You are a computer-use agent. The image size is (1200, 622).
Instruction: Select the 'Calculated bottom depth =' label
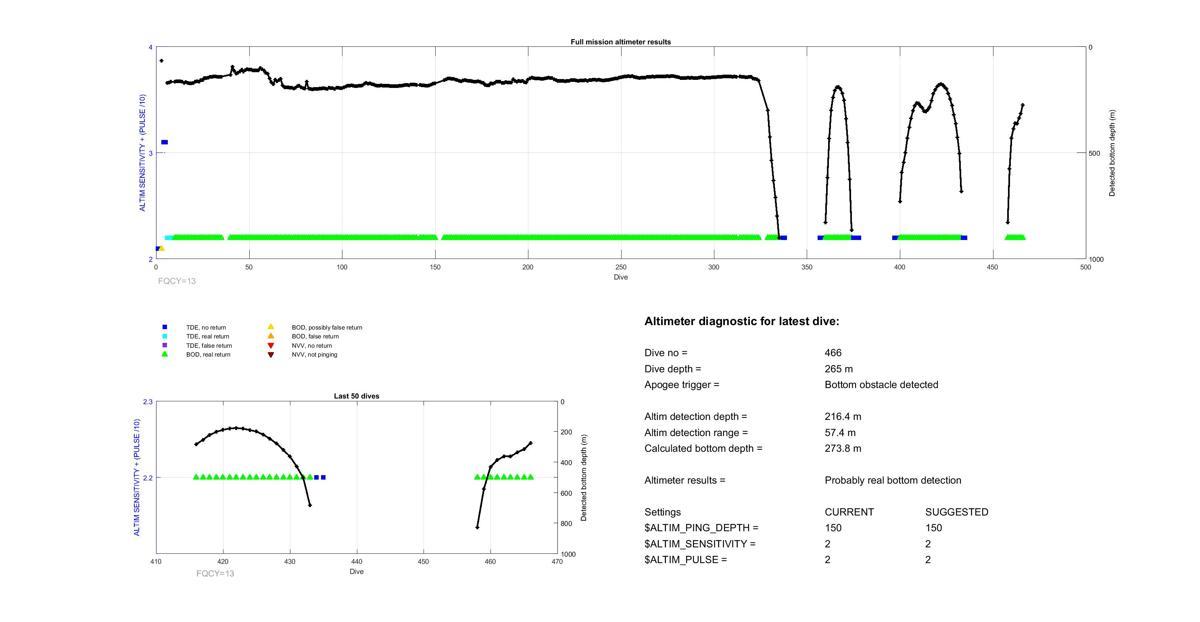703,449
